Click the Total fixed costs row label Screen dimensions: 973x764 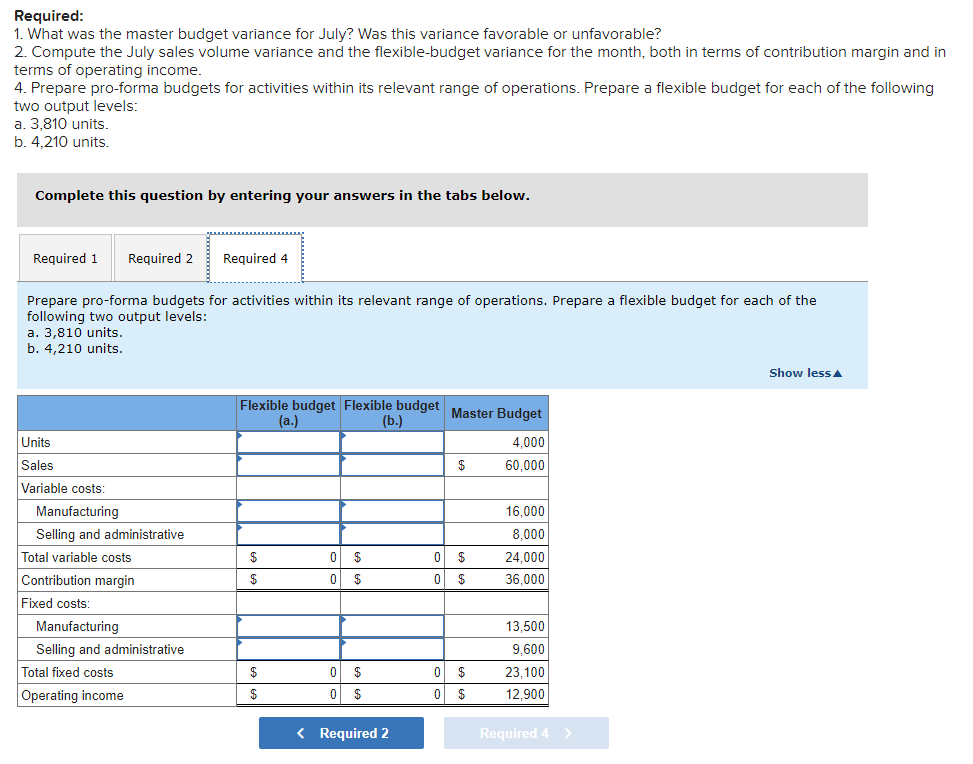pos(67,672)
